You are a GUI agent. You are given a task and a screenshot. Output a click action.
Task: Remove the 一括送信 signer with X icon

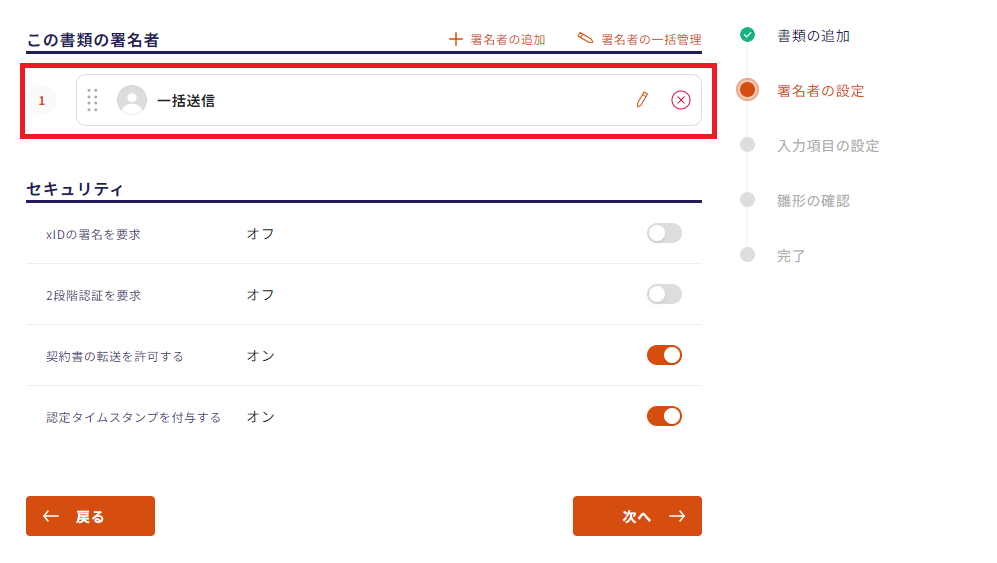pos(681,100)
